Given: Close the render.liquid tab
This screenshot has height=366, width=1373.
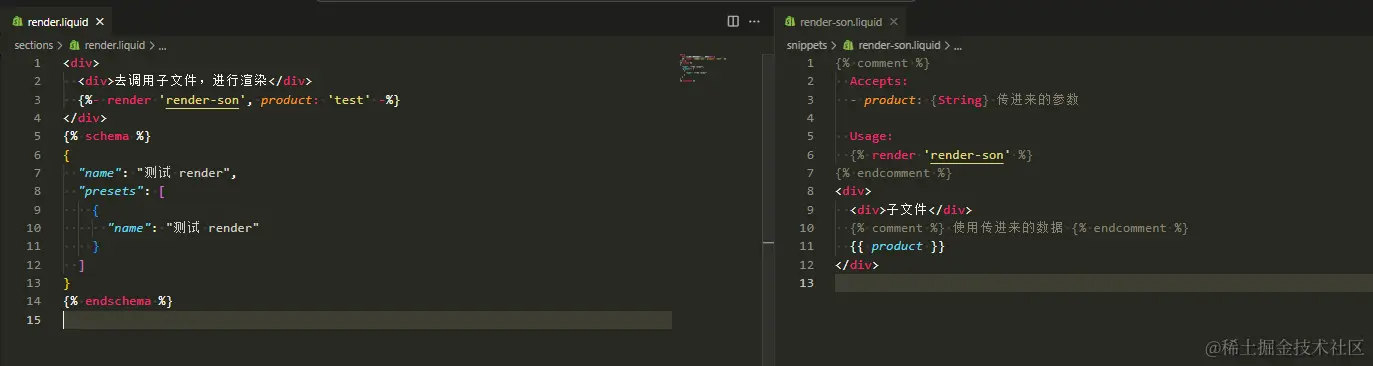Looking at the screenshot, I should [x=100, y=21].
